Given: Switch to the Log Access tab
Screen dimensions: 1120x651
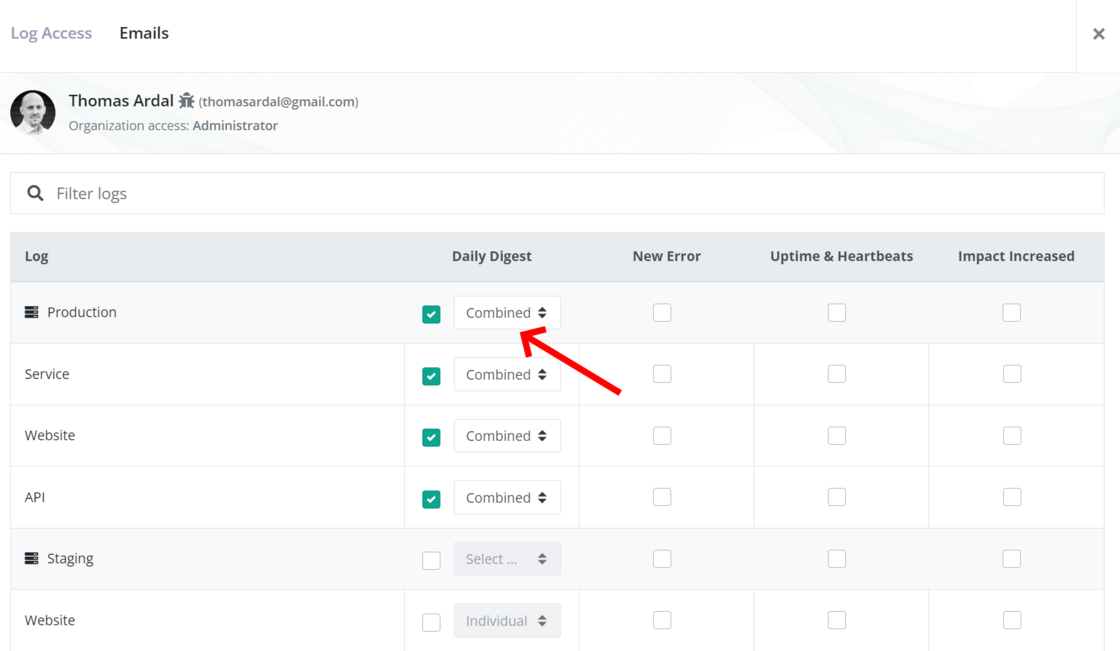Looking at the screenshot, I should pos(51,33).
